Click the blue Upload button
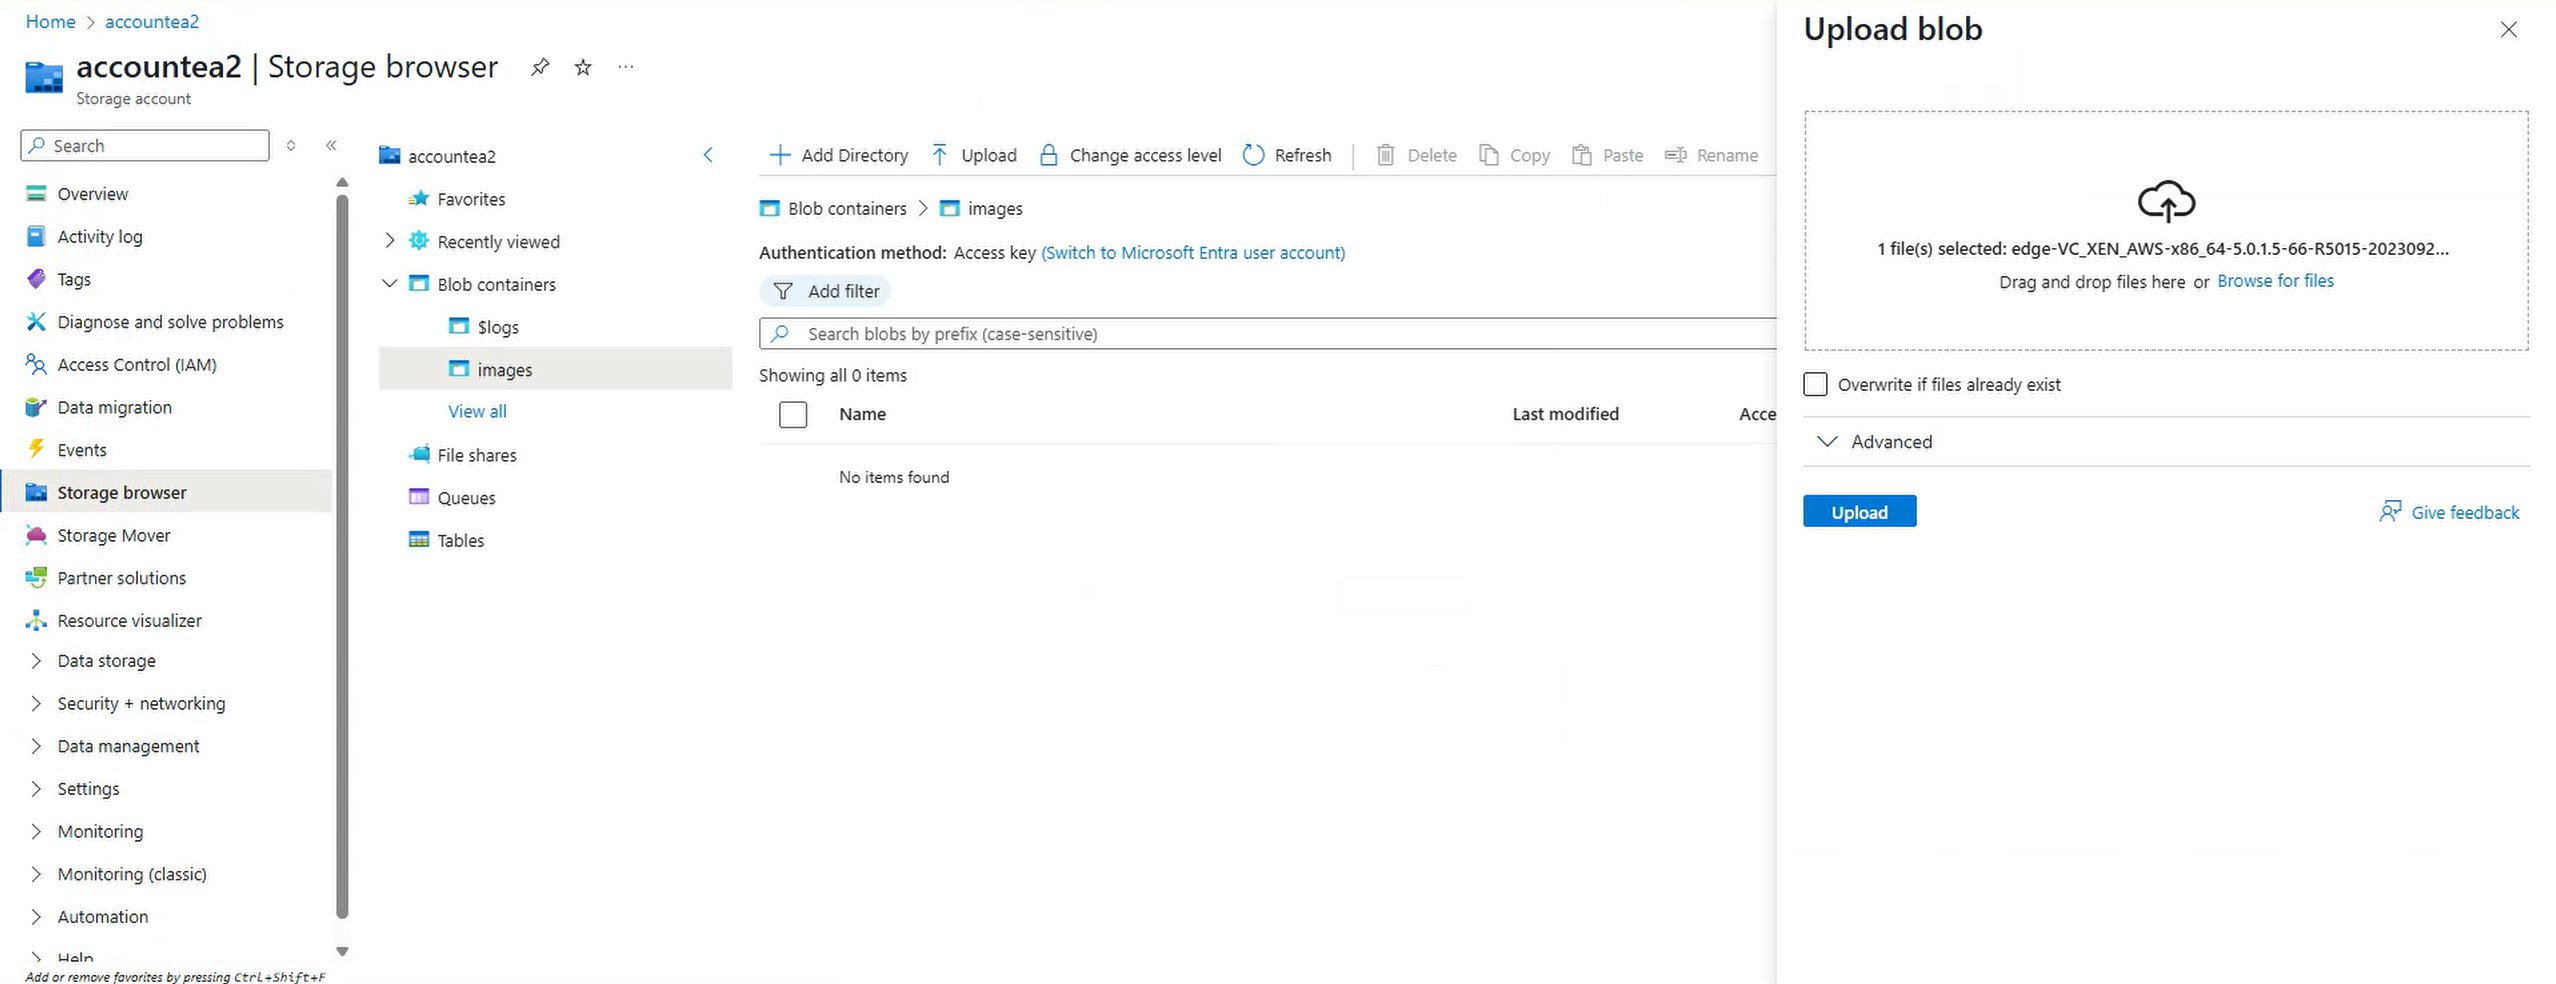This screenshot has width=2556, height=984. [x=1859, y=511]
